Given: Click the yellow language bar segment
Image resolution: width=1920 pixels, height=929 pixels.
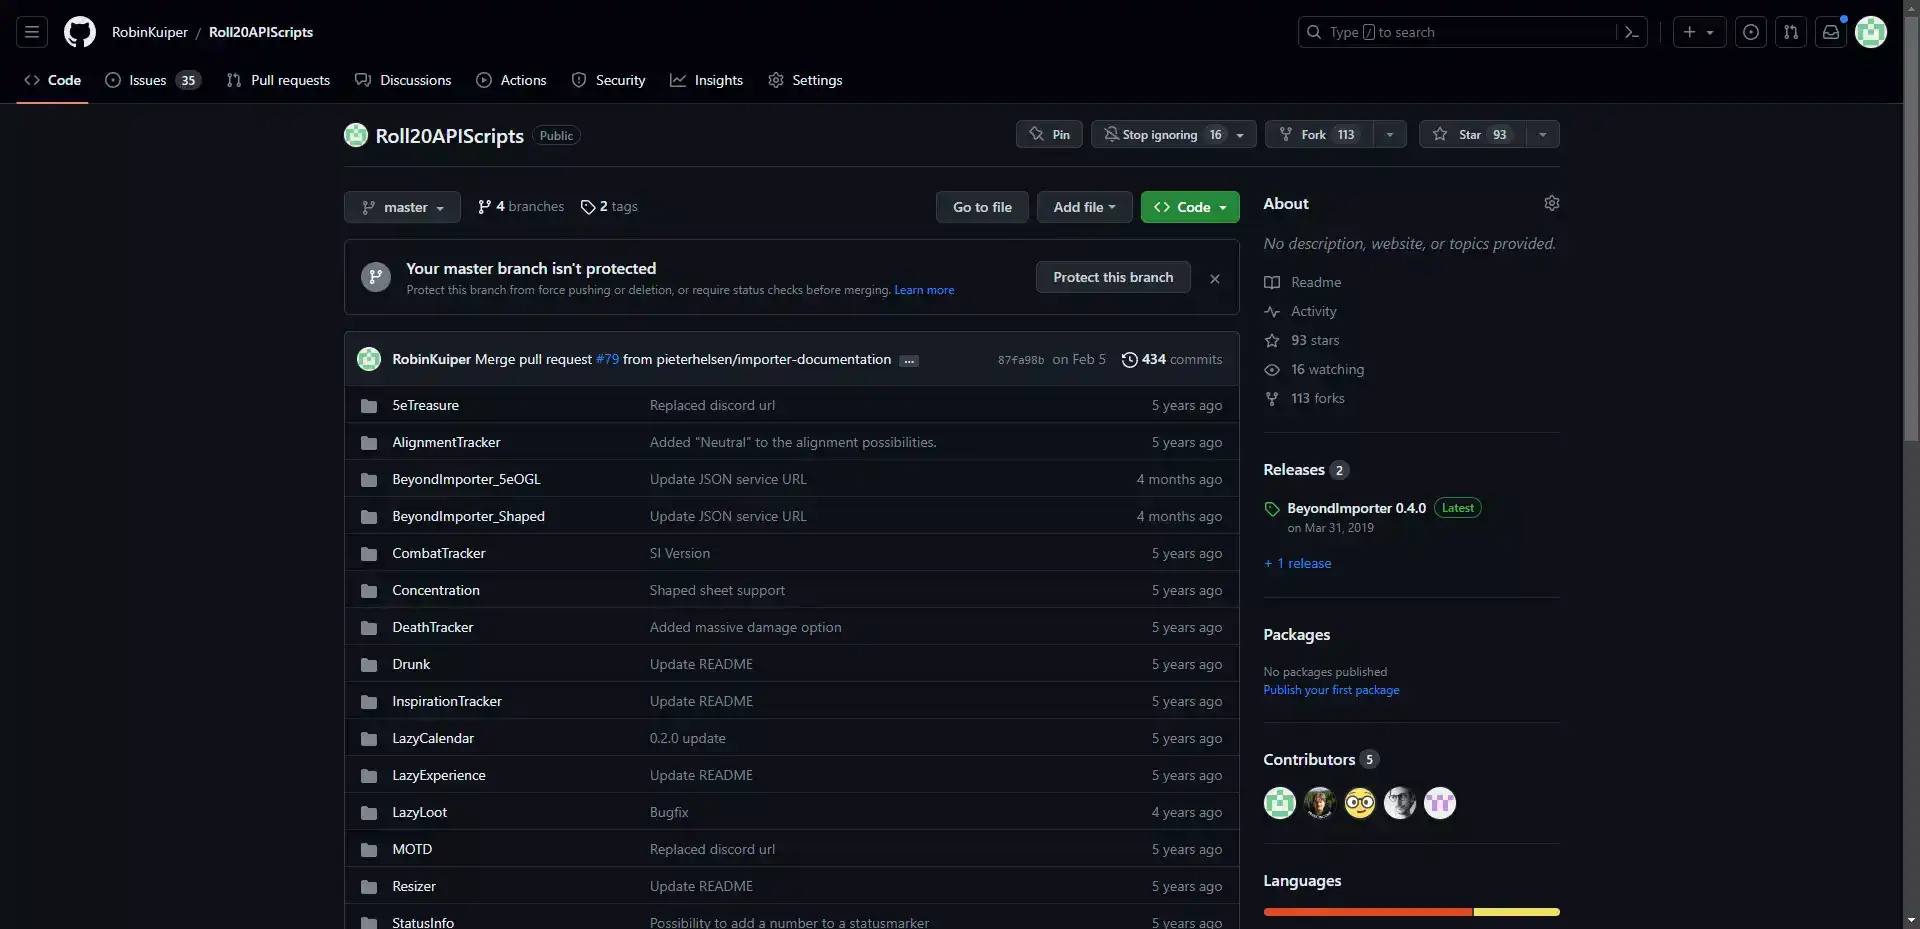Looking at the screenshot, I should click(1516, 912).
